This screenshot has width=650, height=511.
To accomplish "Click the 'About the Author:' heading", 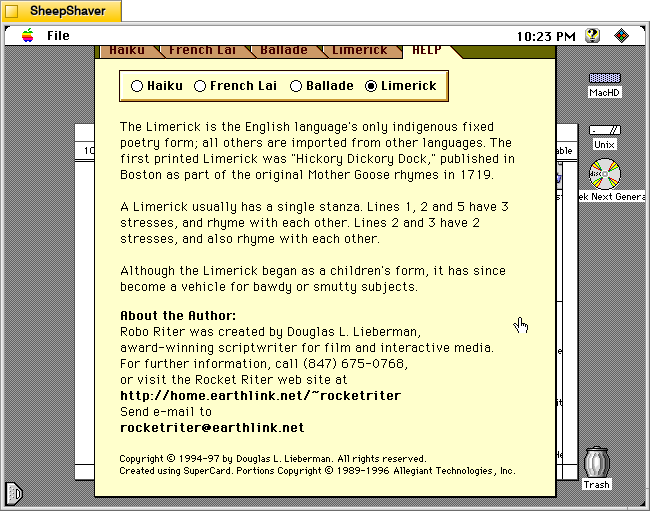I will [x=178, y=316].
